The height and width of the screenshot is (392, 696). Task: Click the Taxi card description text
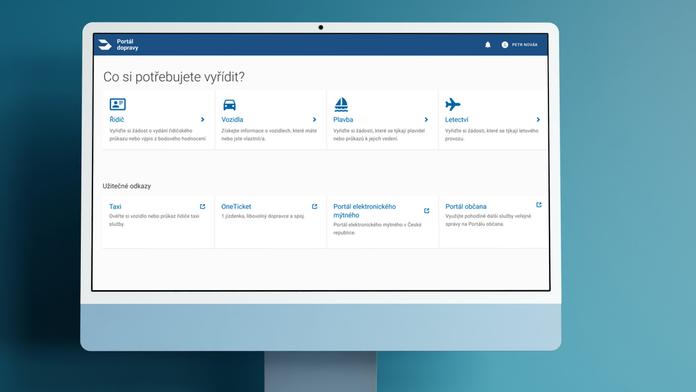154,220
